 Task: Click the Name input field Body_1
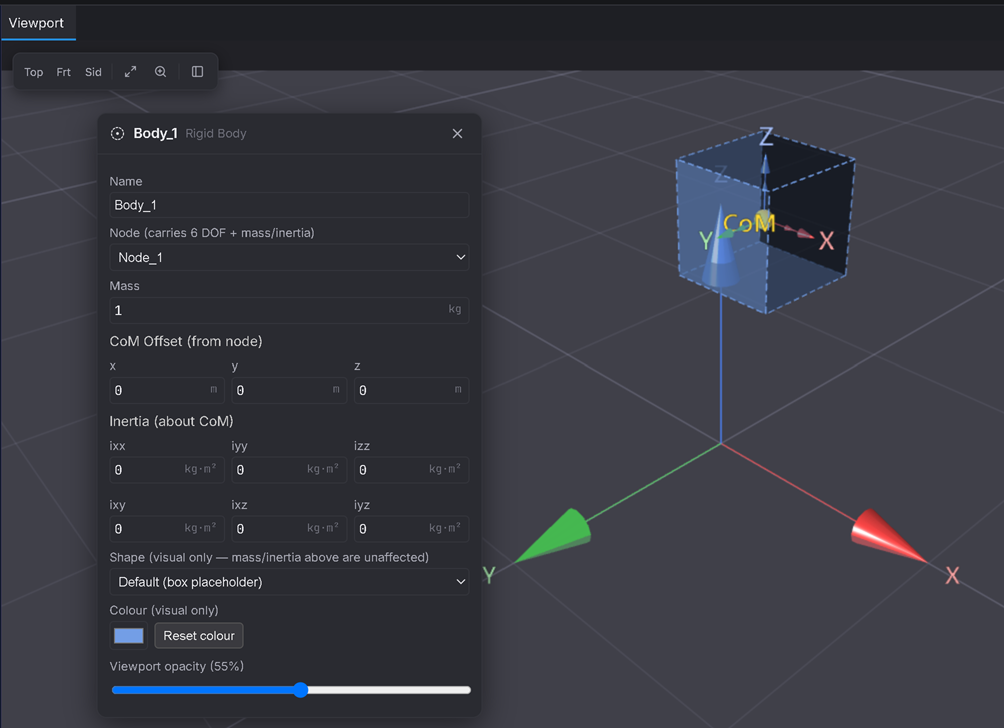pos(289,205)
